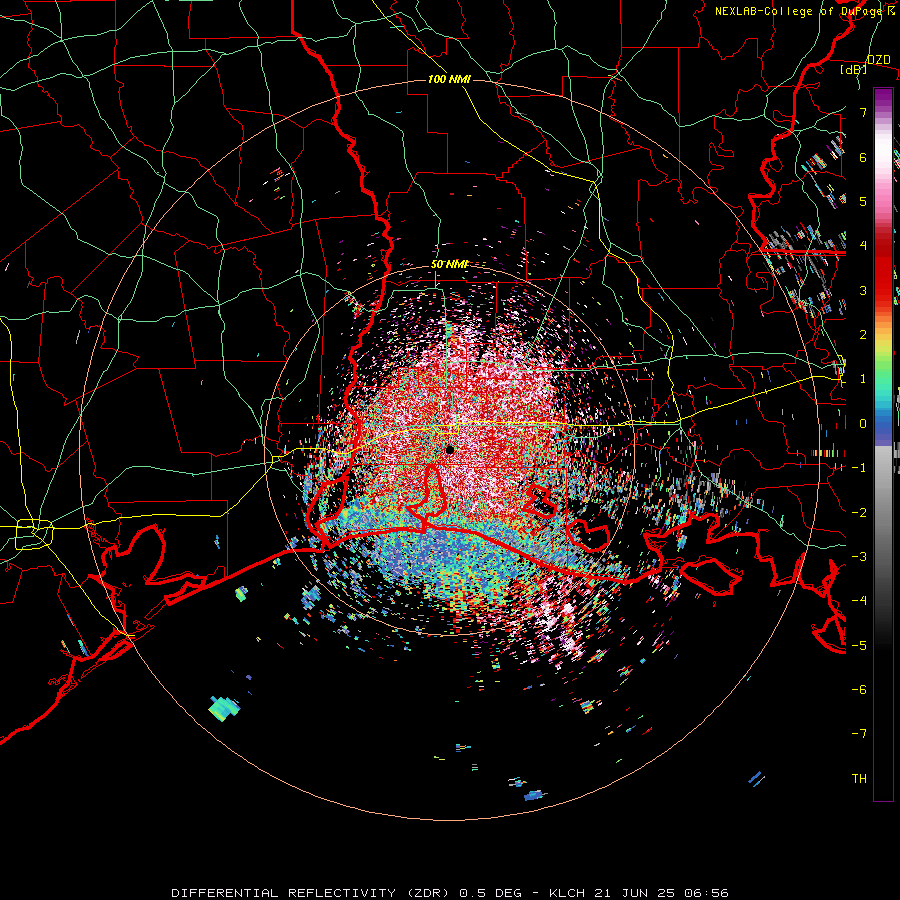Click the -2 value on the color scale

(859, 513)
